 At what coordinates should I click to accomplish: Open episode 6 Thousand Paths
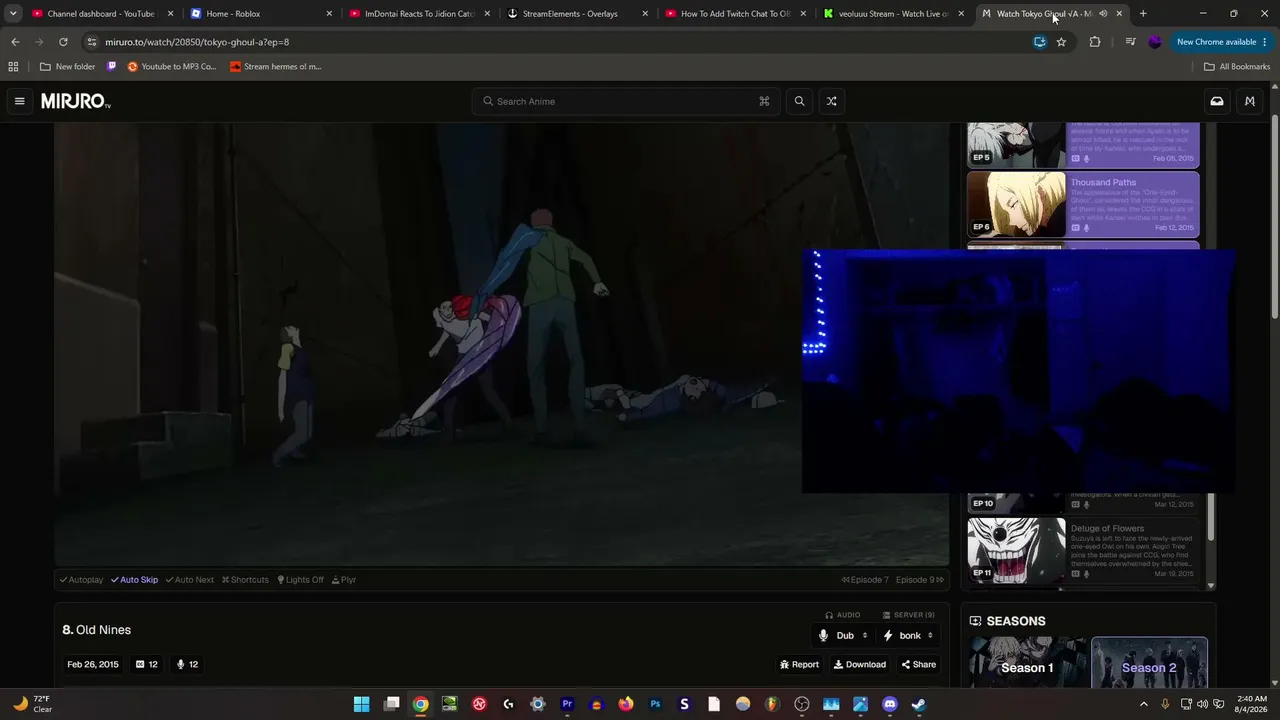click(1083, 205)
